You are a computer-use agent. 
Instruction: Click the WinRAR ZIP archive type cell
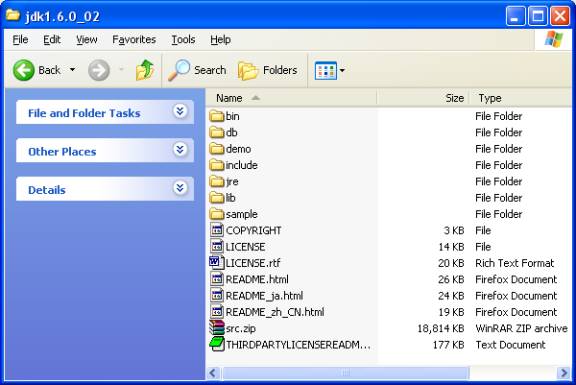[521, 328]
